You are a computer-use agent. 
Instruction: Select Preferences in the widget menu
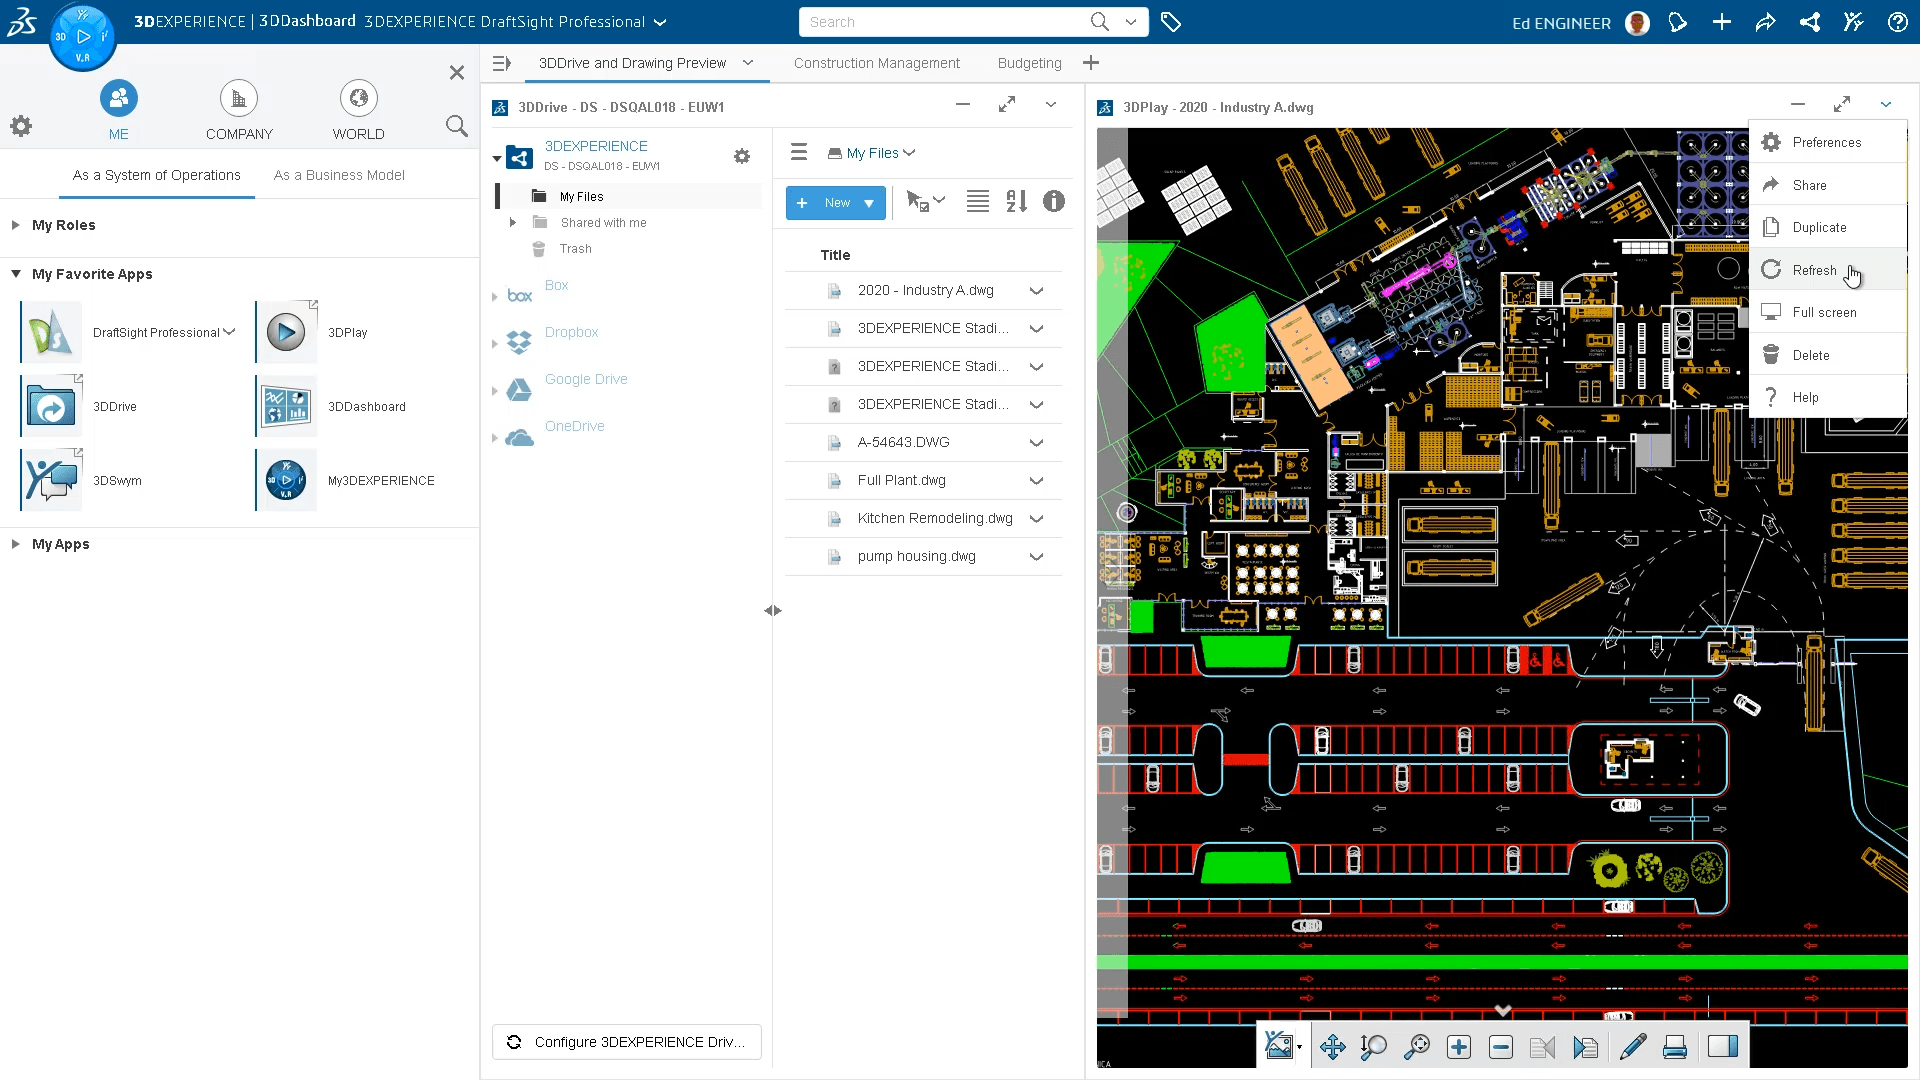coord(1828,142)
